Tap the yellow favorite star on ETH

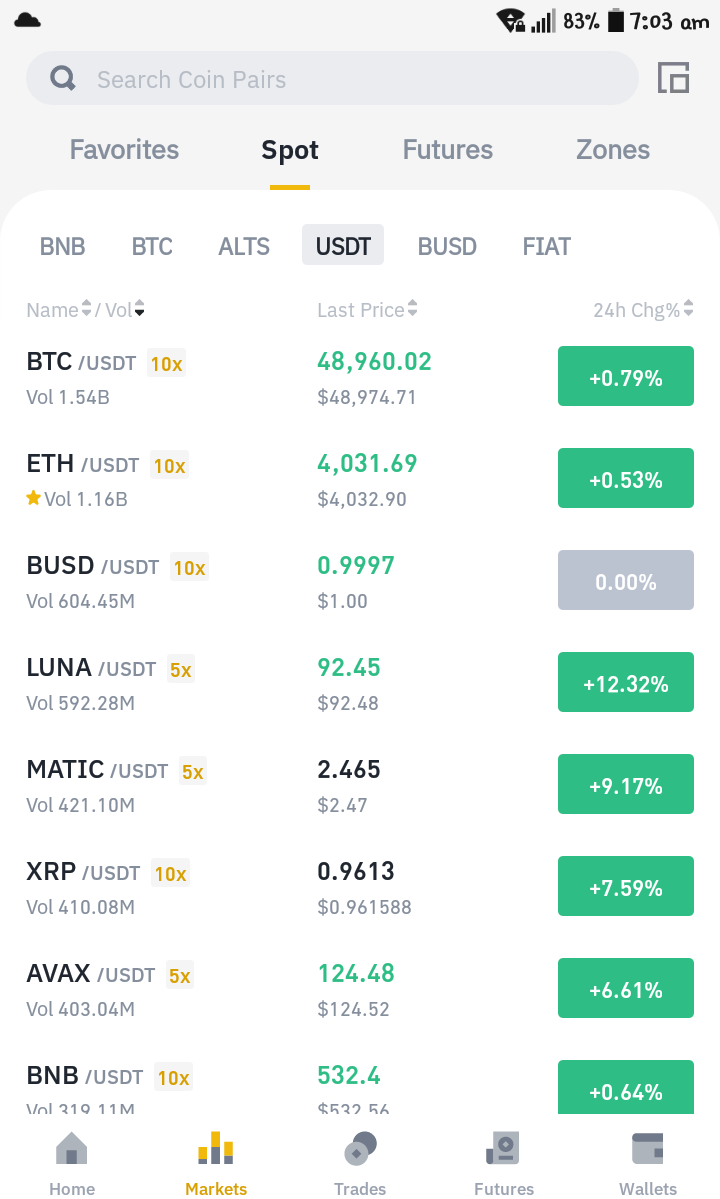click(x=33, y=499)
